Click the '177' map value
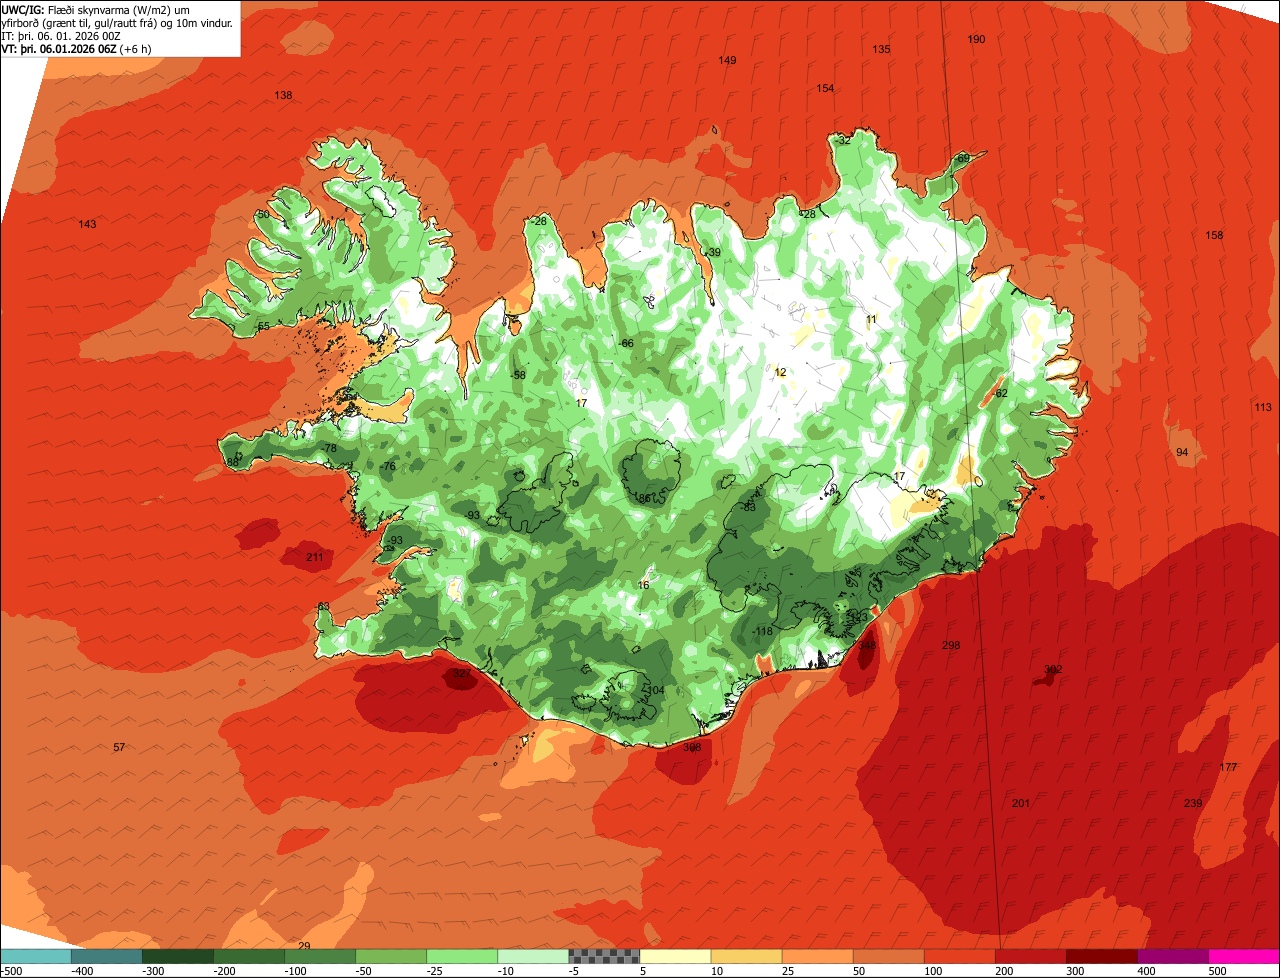This screenshot has height=978, width=1280. (x=1228, y=767)
